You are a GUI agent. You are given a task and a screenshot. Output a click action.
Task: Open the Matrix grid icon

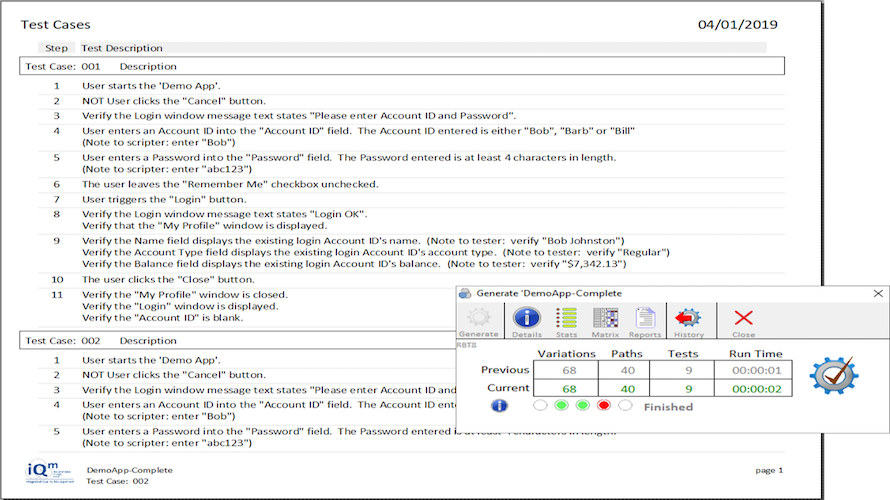[605, 318]
